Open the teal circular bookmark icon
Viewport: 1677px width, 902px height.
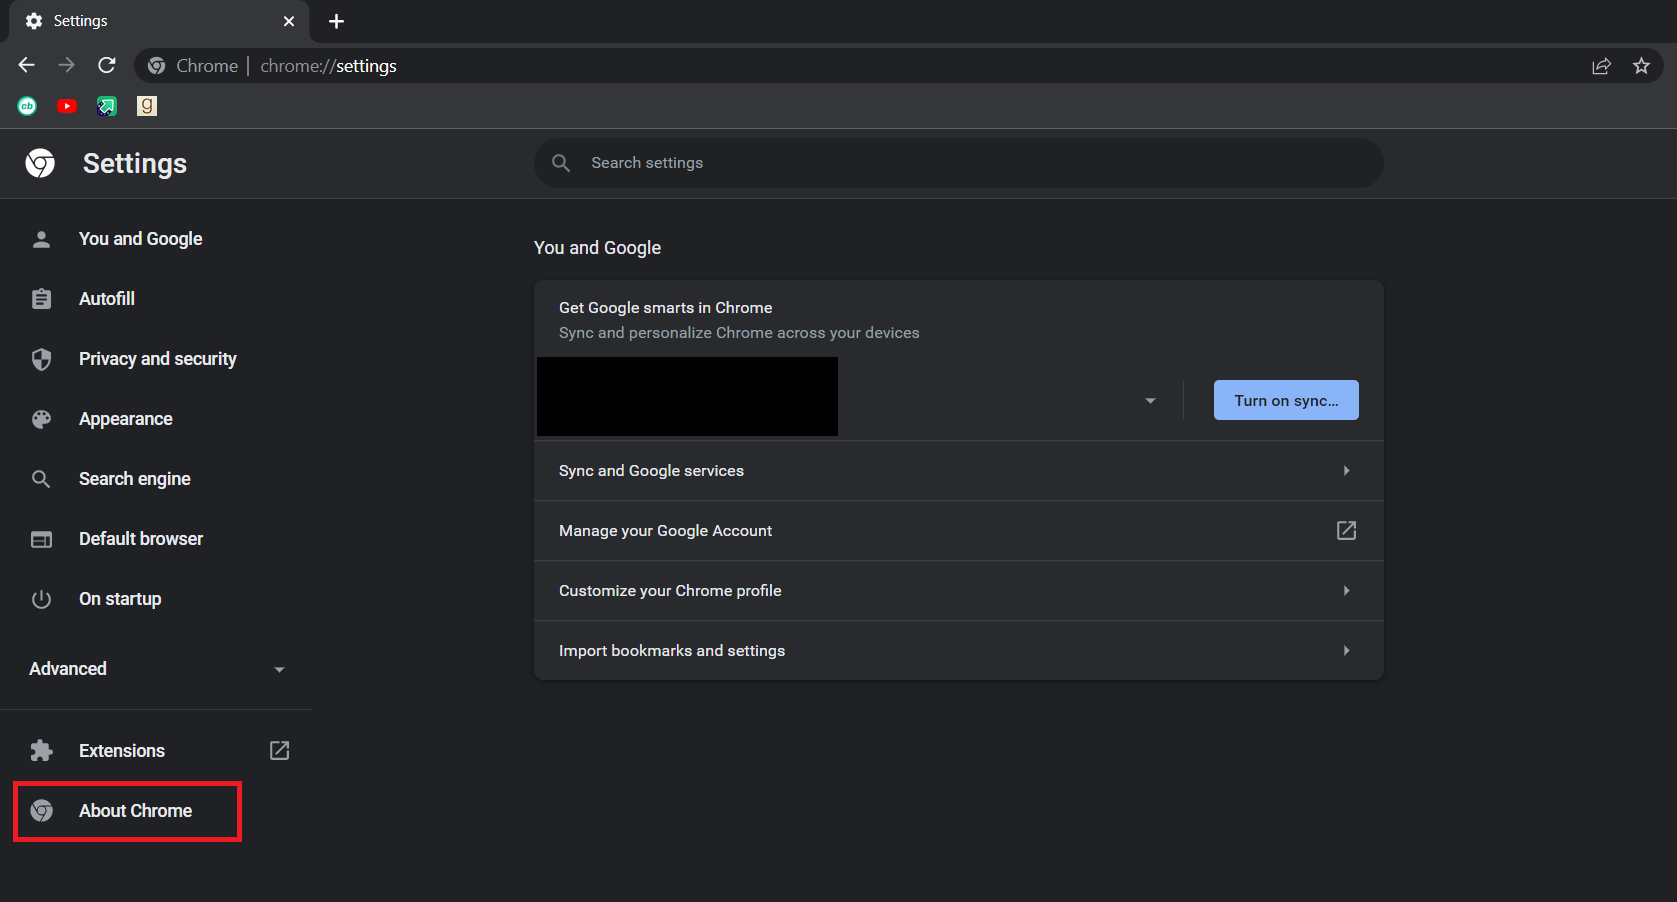click(x=27, y=106)
